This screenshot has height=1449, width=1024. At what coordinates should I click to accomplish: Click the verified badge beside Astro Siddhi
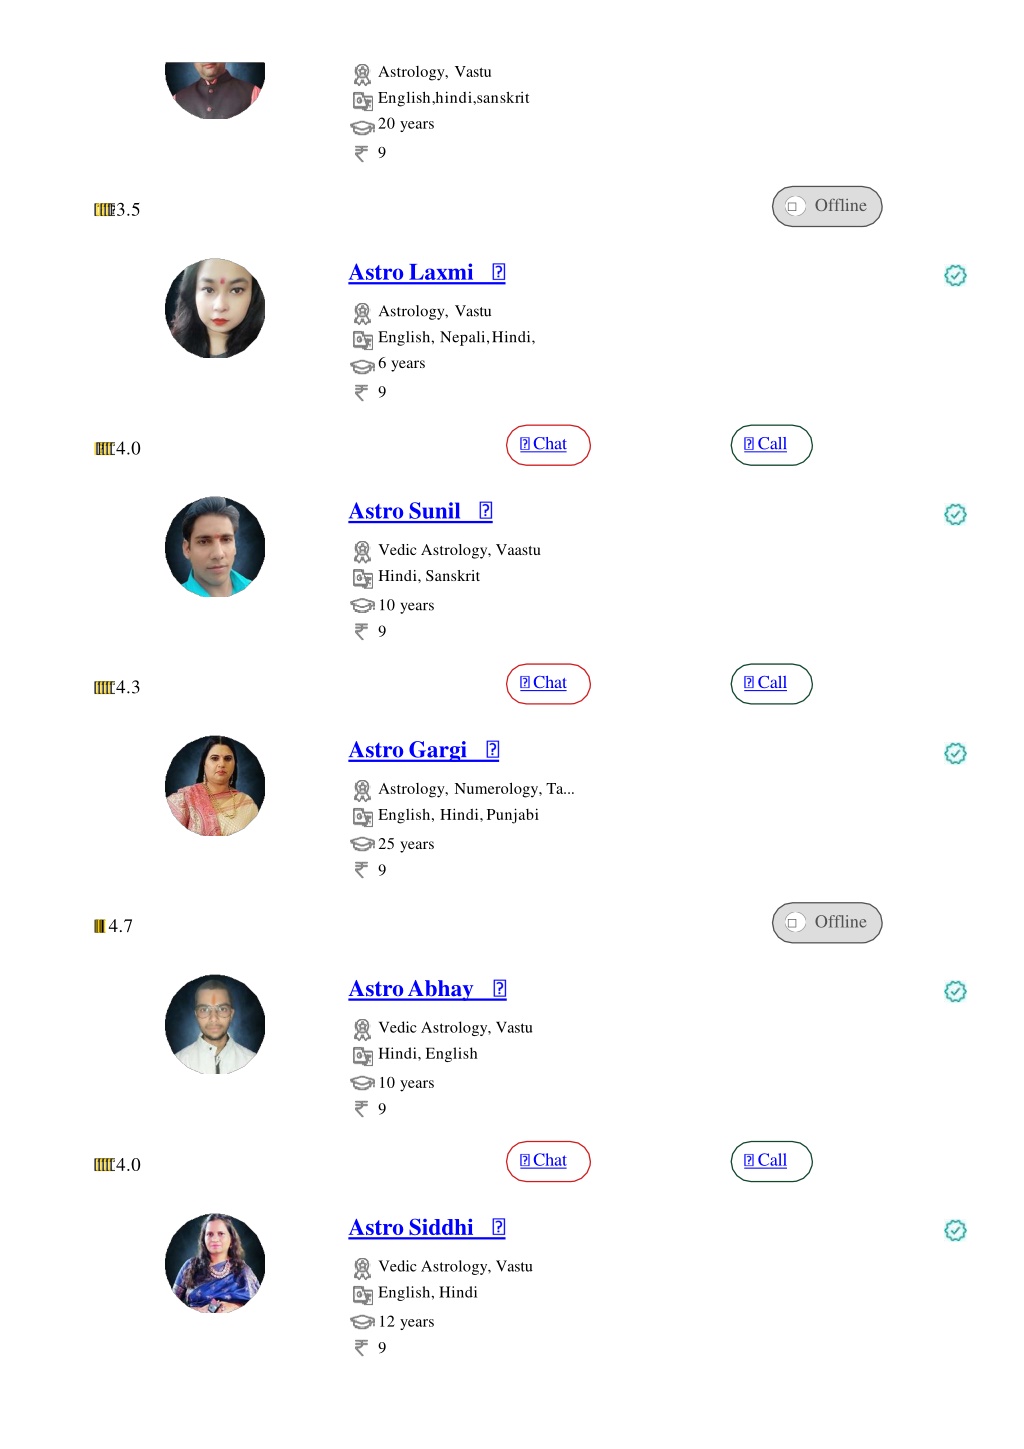955,1230
